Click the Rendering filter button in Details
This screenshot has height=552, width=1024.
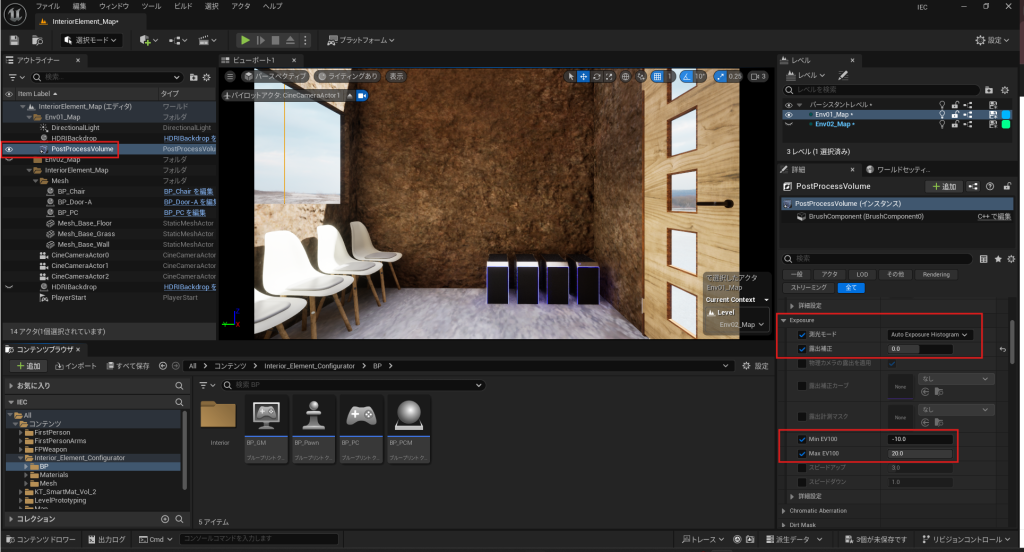click(936, 274)
